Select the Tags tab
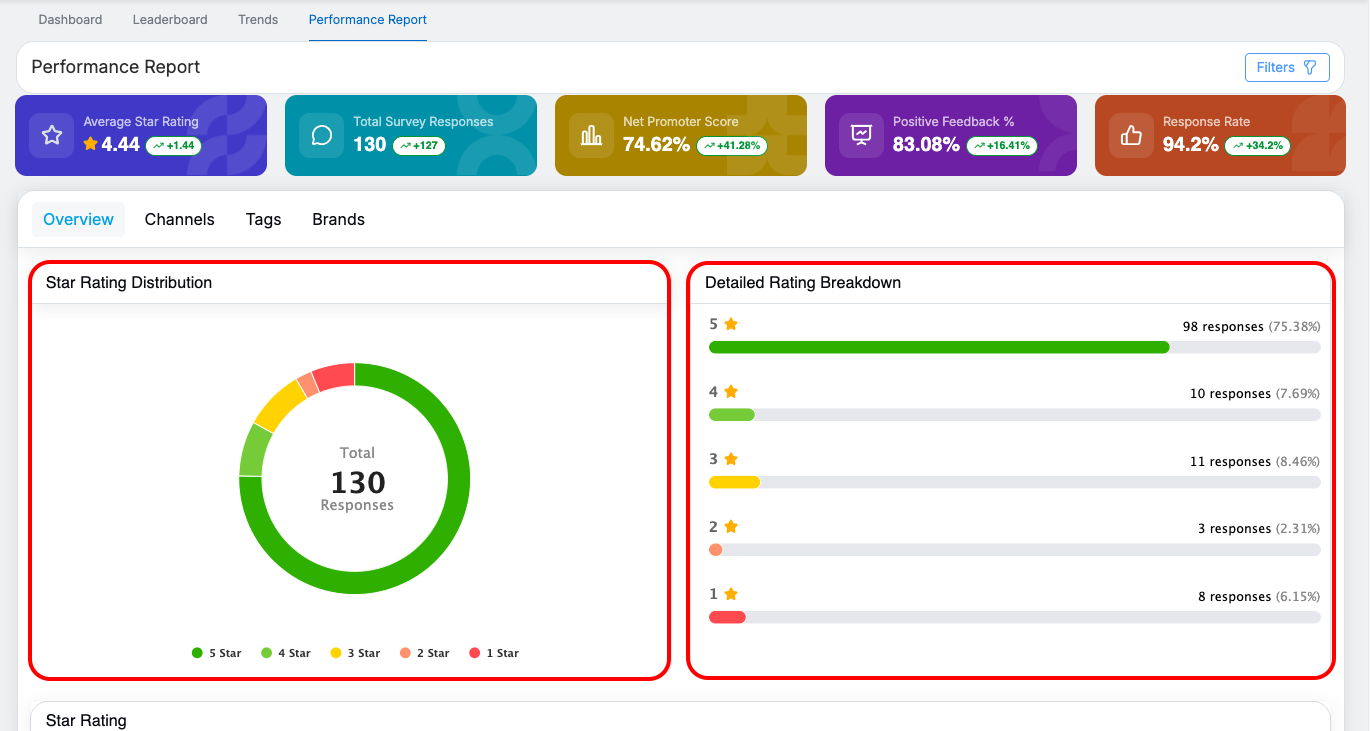1370x731 pixels. tap(263, 220)
